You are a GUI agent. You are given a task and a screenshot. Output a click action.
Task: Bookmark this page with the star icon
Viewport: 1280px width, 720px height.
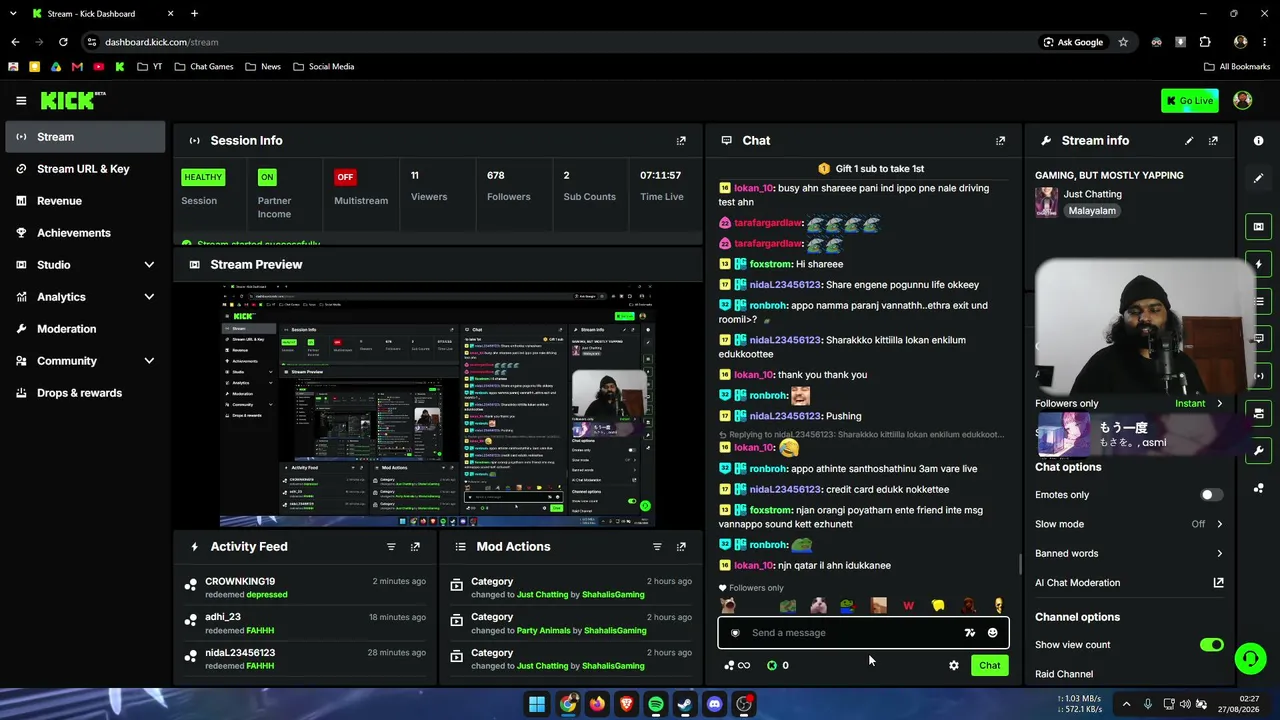point(1123,42)
